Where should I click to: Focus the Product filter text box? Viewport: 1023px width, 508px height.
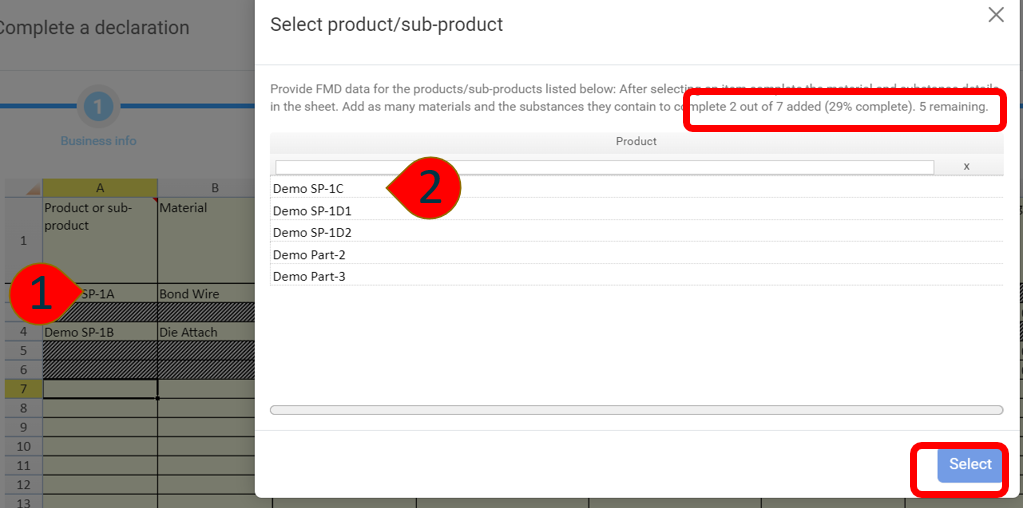604,167
